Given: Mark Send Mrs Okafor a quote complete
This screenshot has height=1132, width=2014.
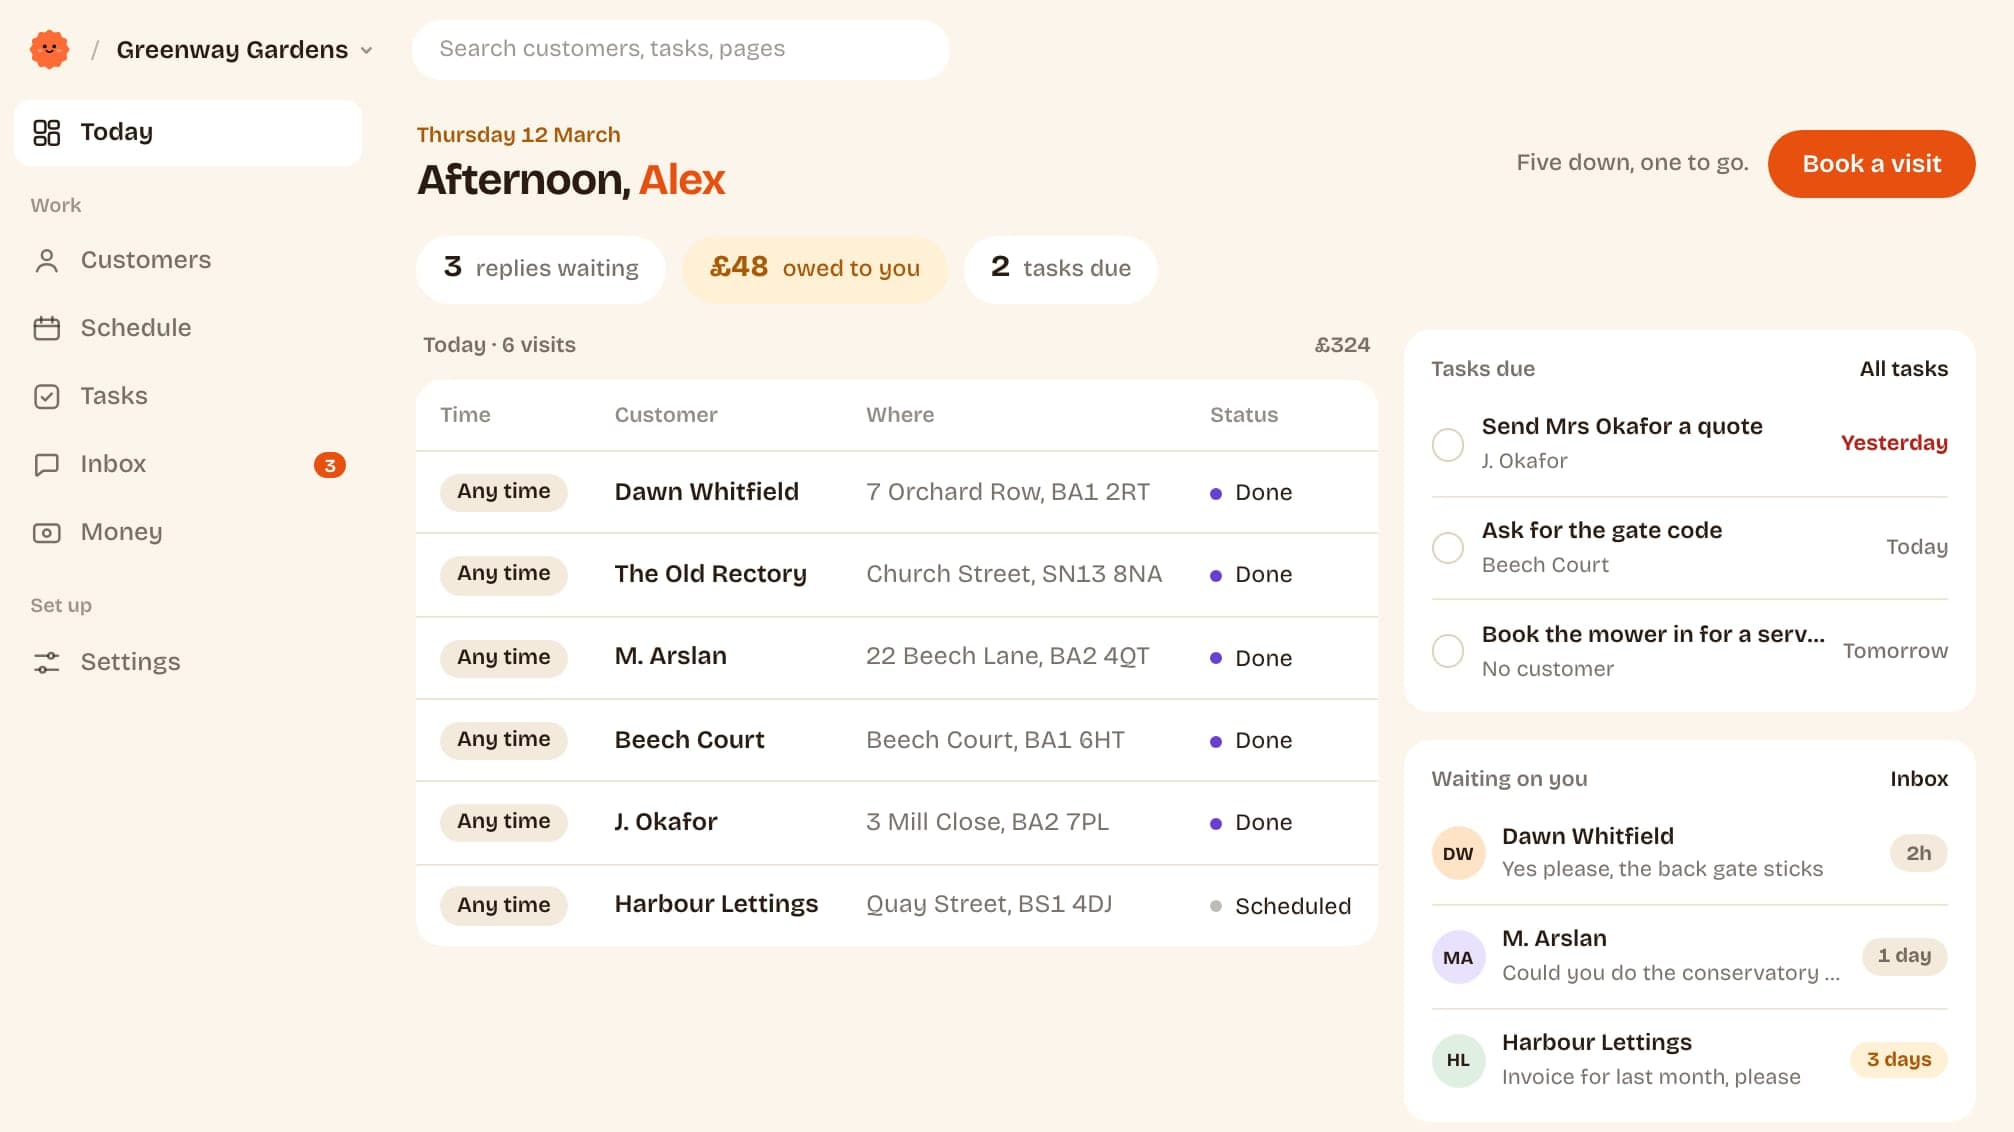Looking at the screenshot, I should point(1447,444).
